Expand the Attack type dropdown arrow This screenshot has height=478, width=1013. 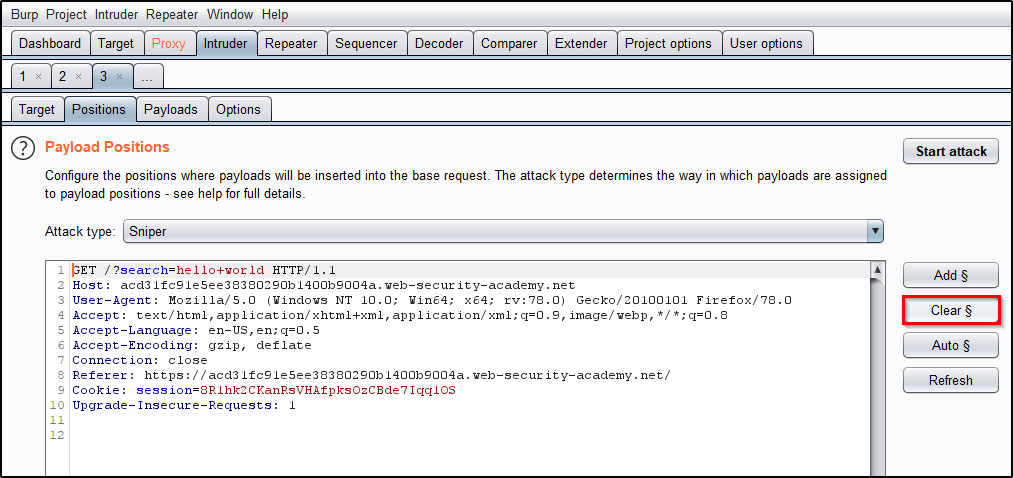click(x=875, y=232)
